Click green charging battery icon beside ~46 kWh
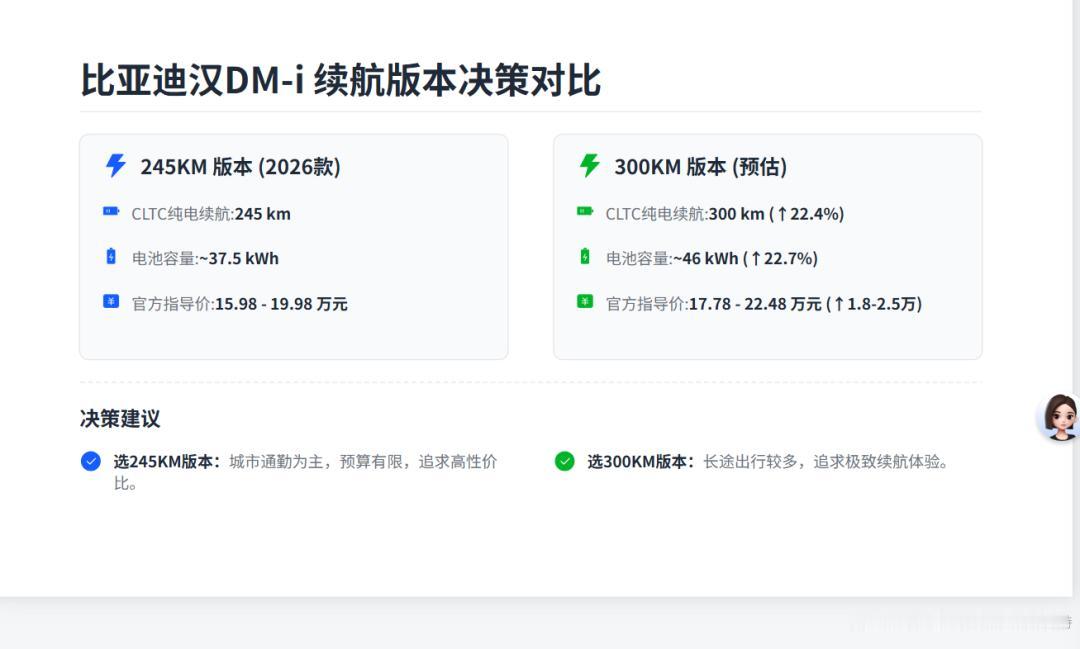This screenshot has width=1080, height=649. [585, 256]
